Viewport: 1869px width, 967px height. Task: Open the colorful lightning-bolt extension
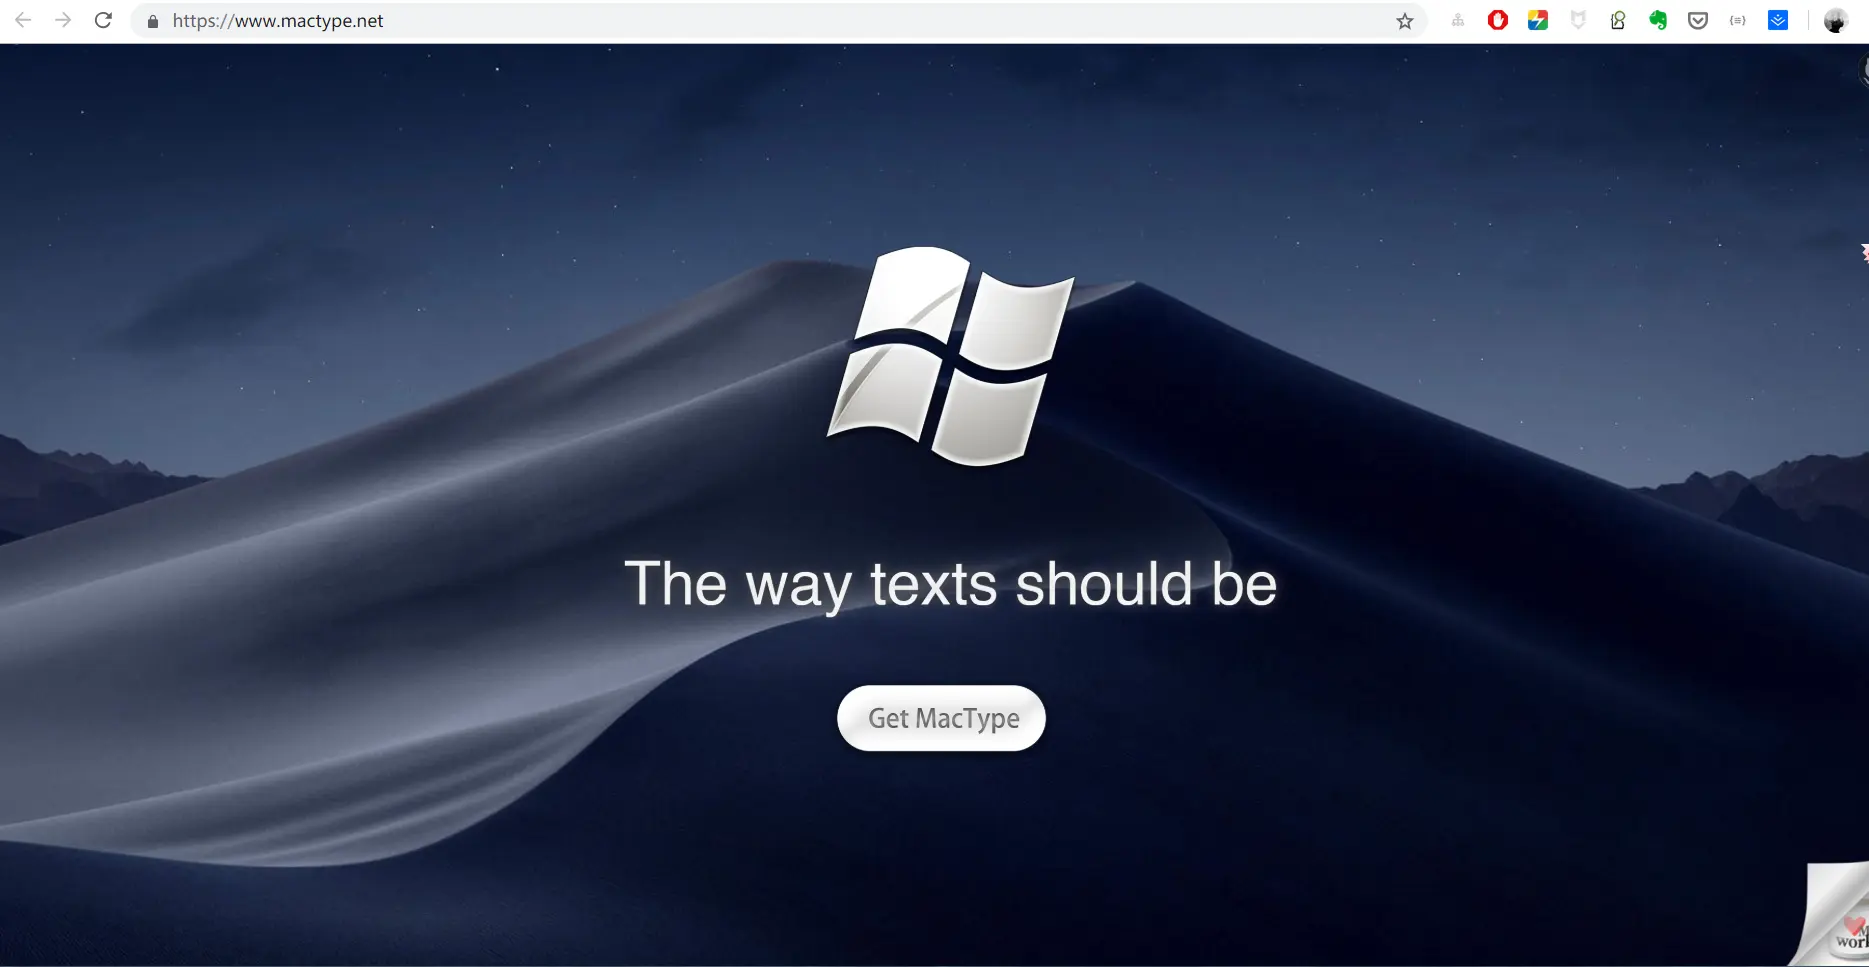pyautogui.click(x=1538, y=20)
